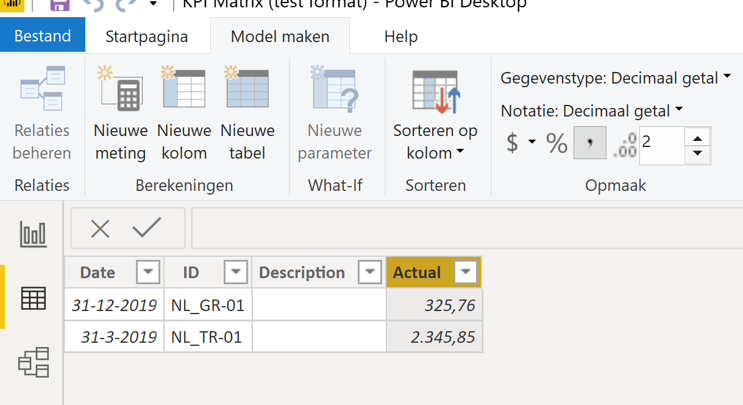Screen dimensions: 743x405
Task: Click the value 2.345,85
Action: pos(435,337)
